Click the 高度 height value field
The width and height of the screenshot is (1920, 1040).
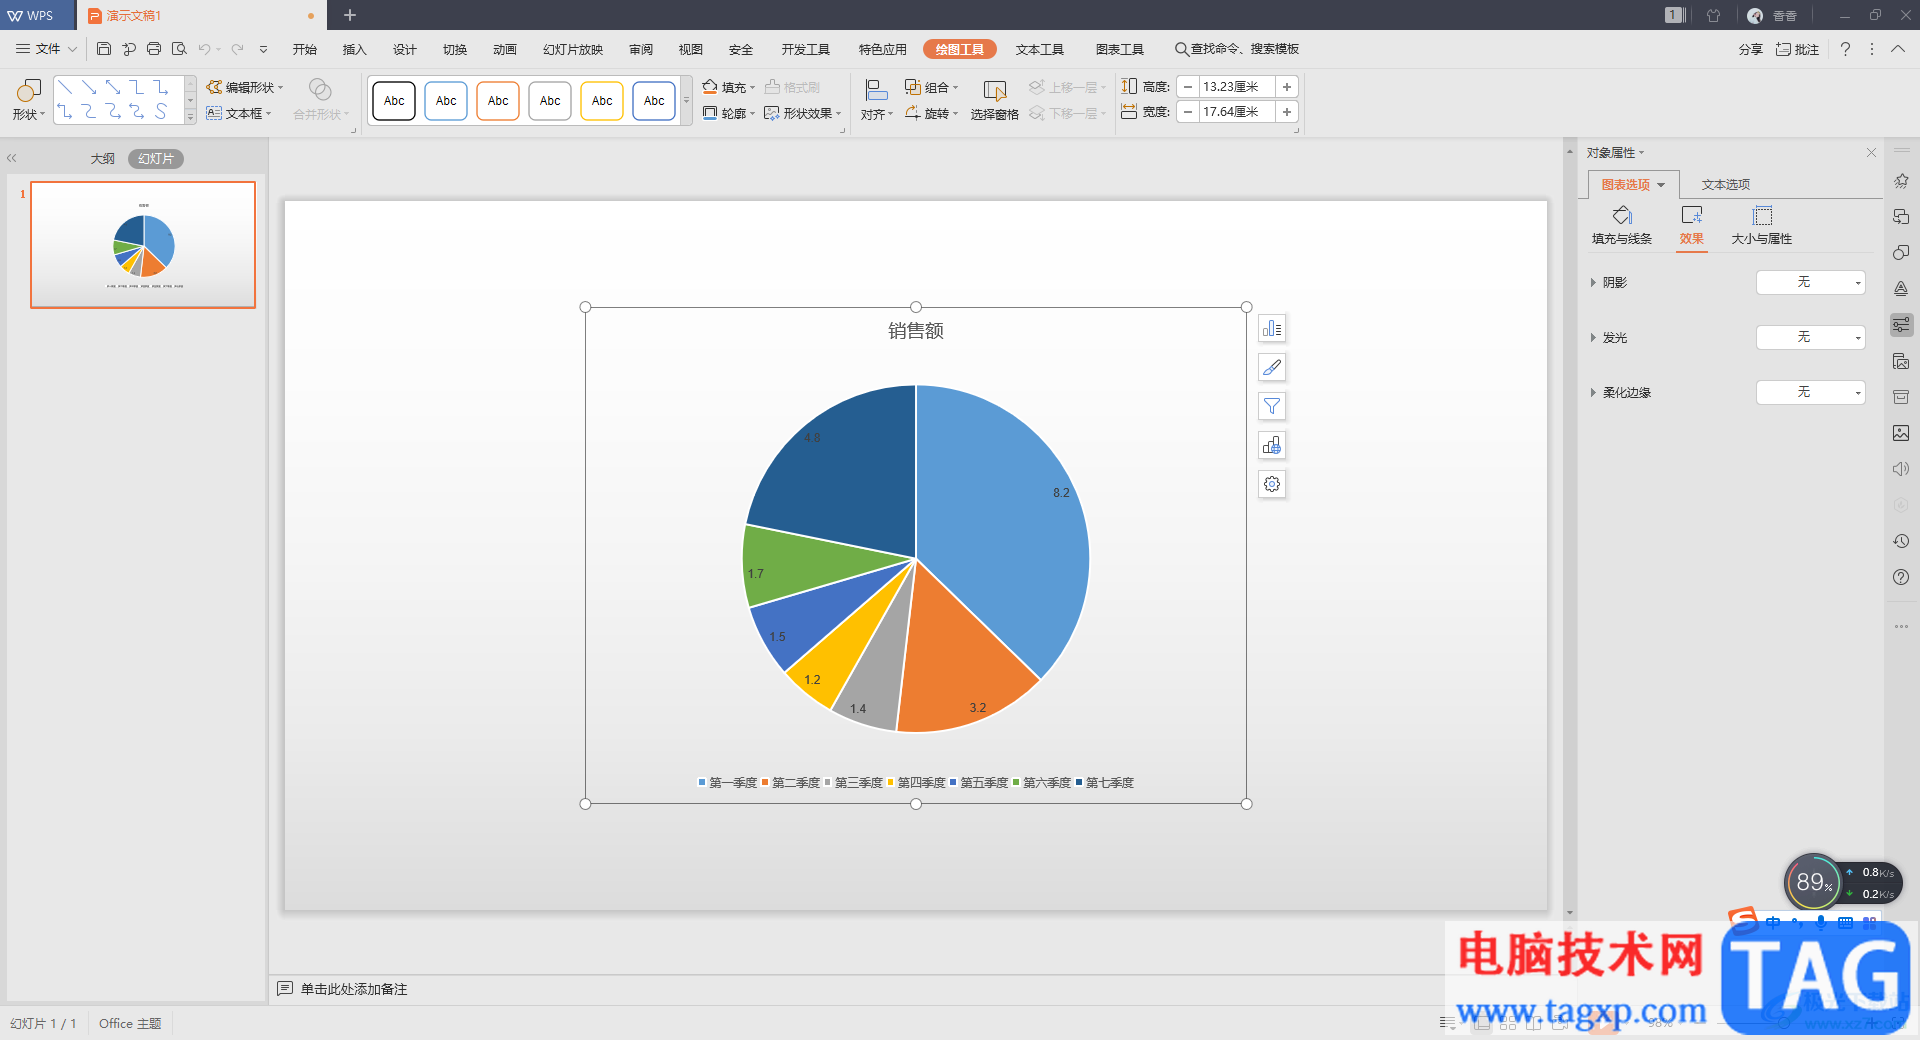click(x=1237, y=87)
